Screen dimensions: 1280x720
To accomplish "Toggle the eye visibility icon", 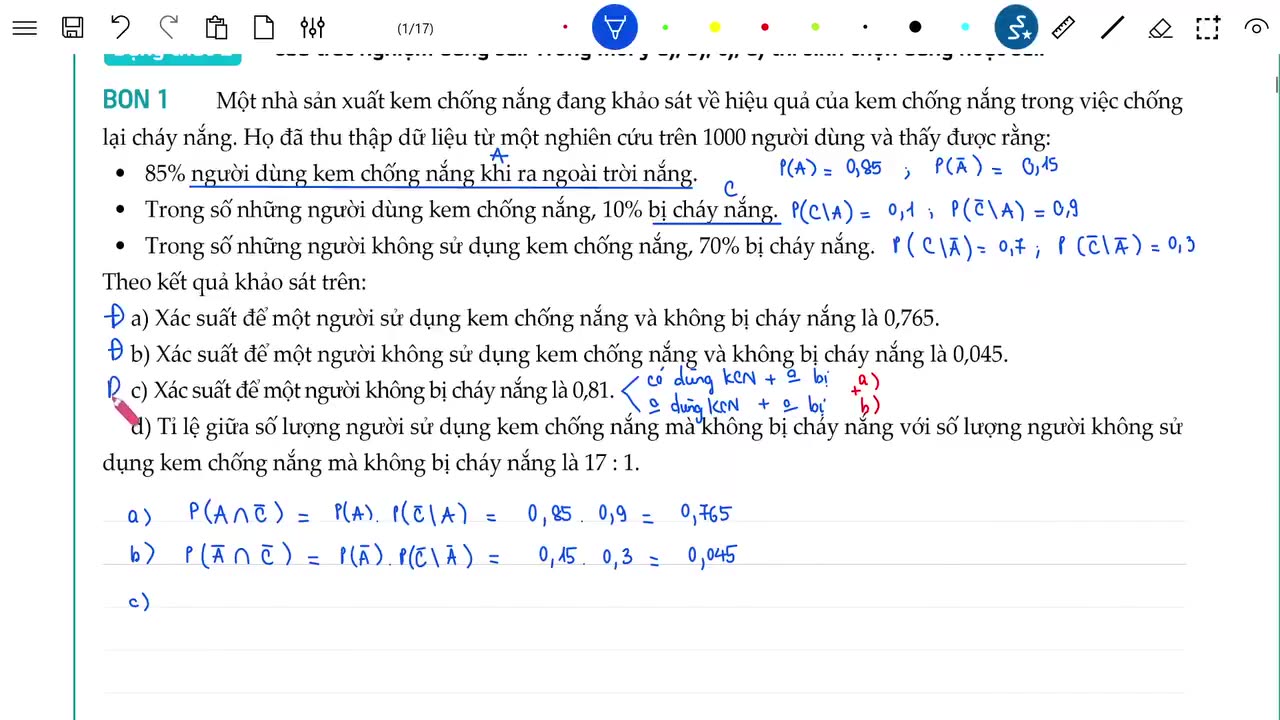I will [x=1256, y=28].
